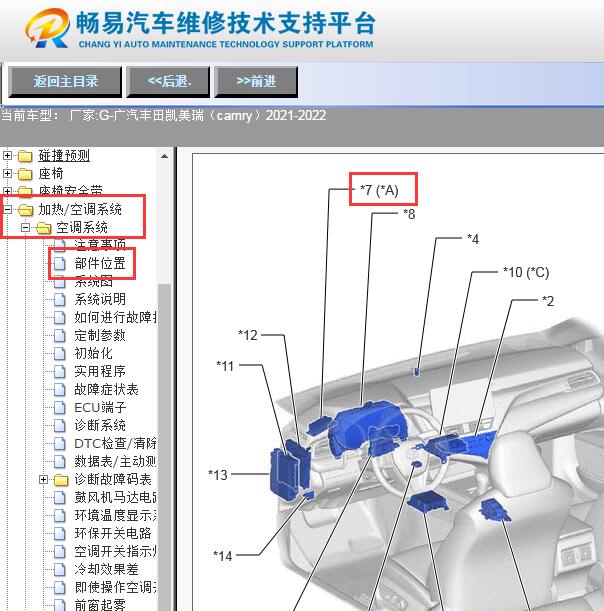Click the page icon beside DTC检查/清除

click(x=59, y=443)
